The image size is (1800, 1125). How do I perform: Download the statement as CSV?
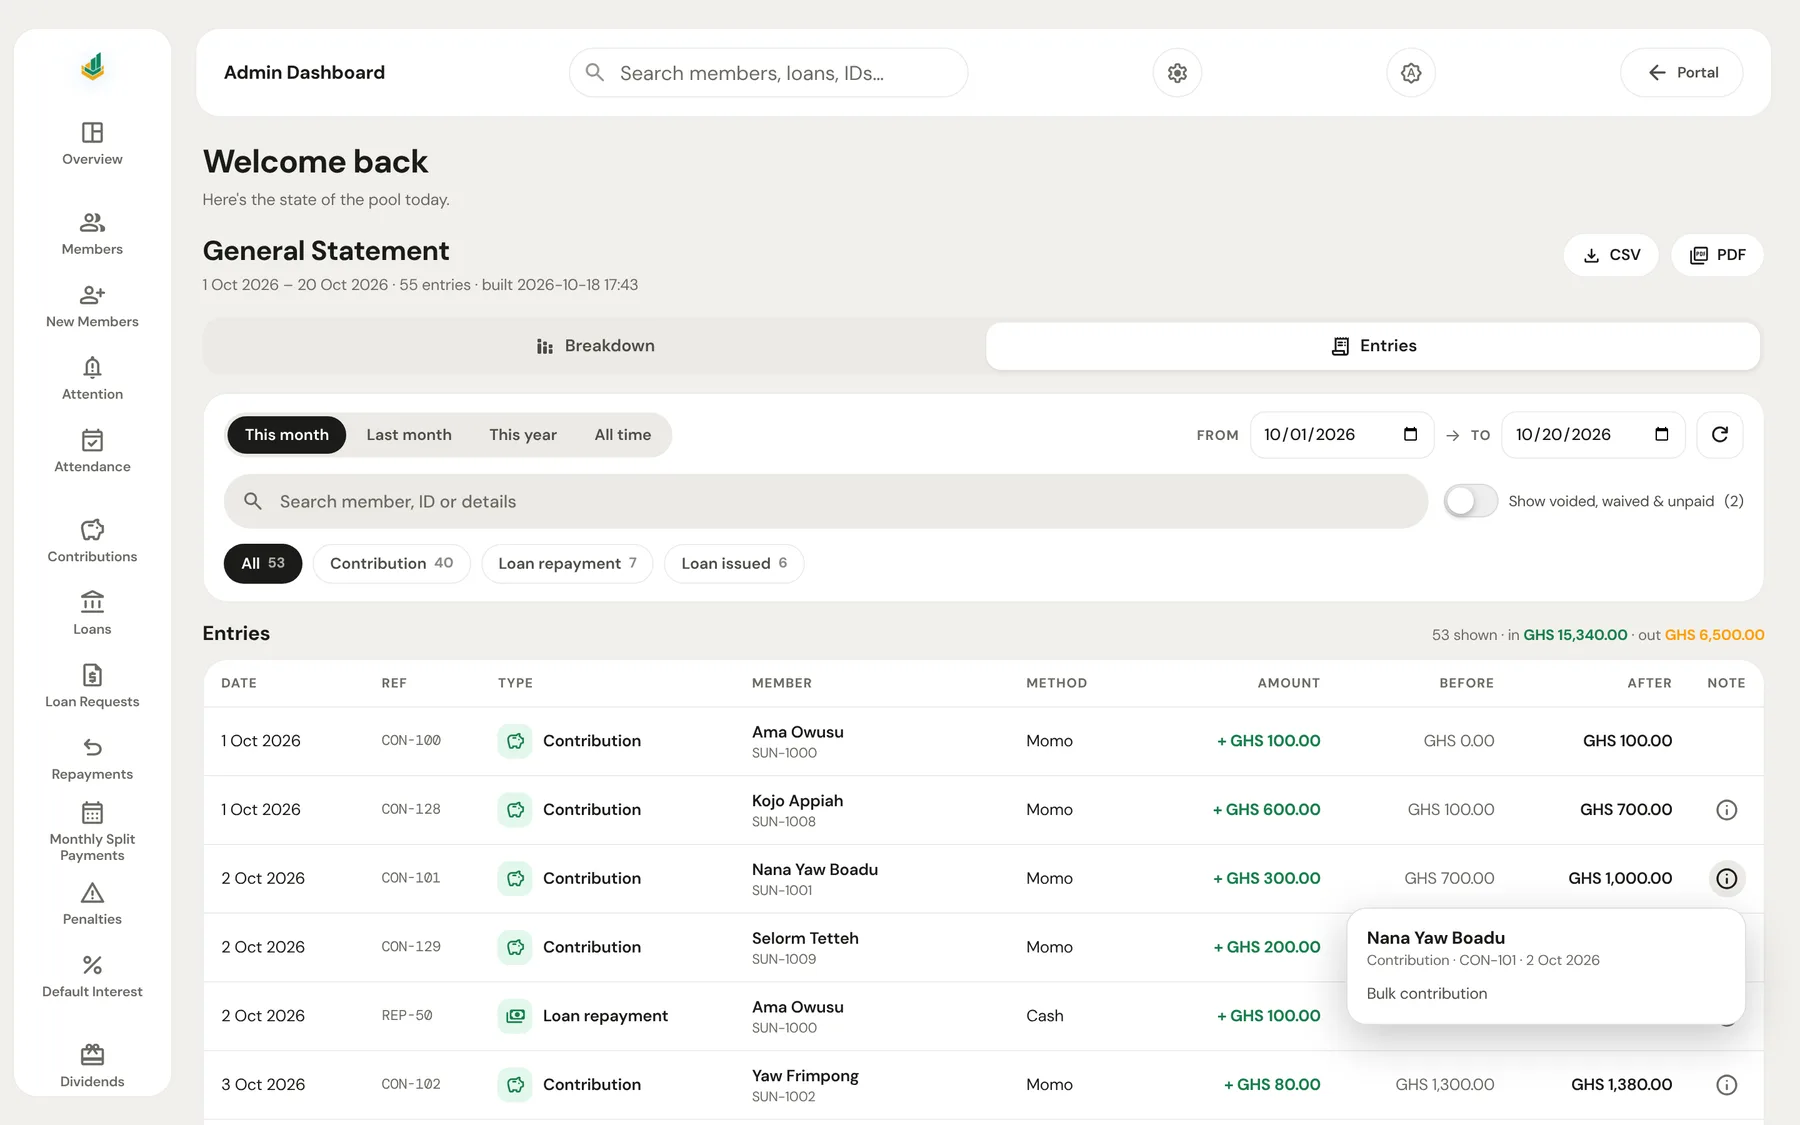[x=1611, y=255]
